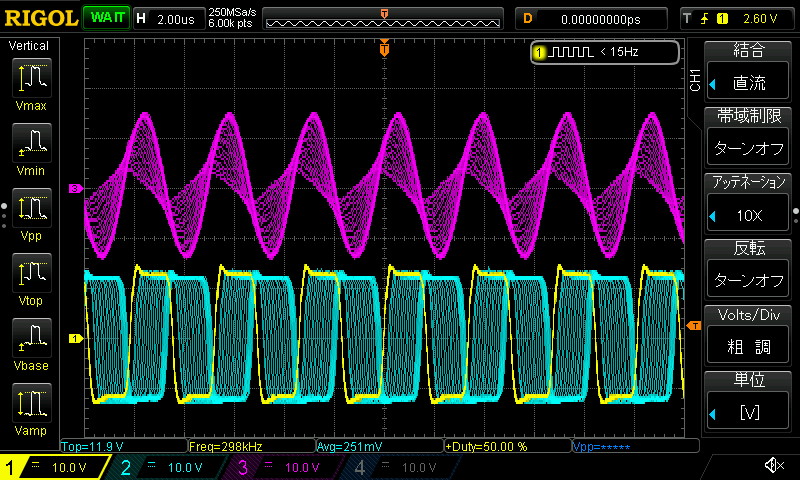800x480 pixels.
Task: Click the Top=11.9 V measurement readout
Action: click(x=124, y=446)
